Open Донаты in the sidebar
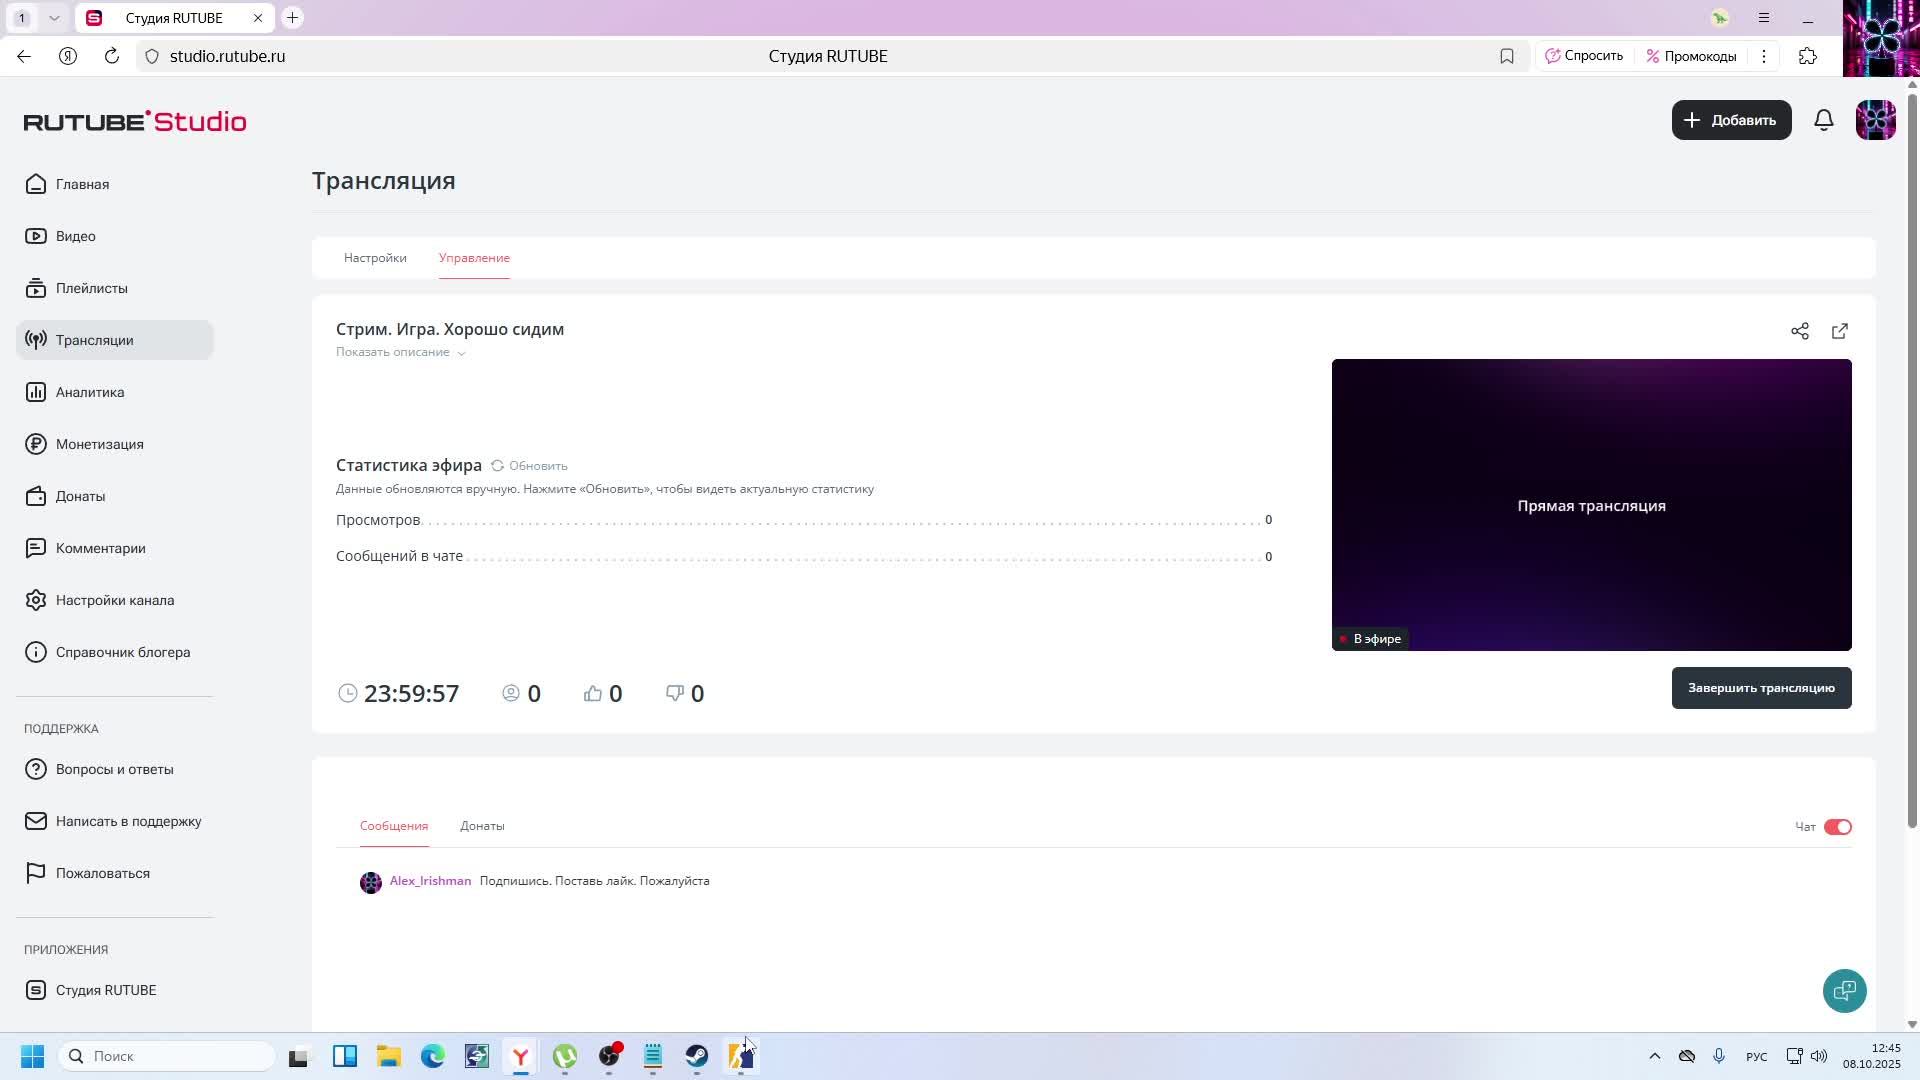Image resolution: width=1920 pixels, height=1080 pixels. [80, 496]
